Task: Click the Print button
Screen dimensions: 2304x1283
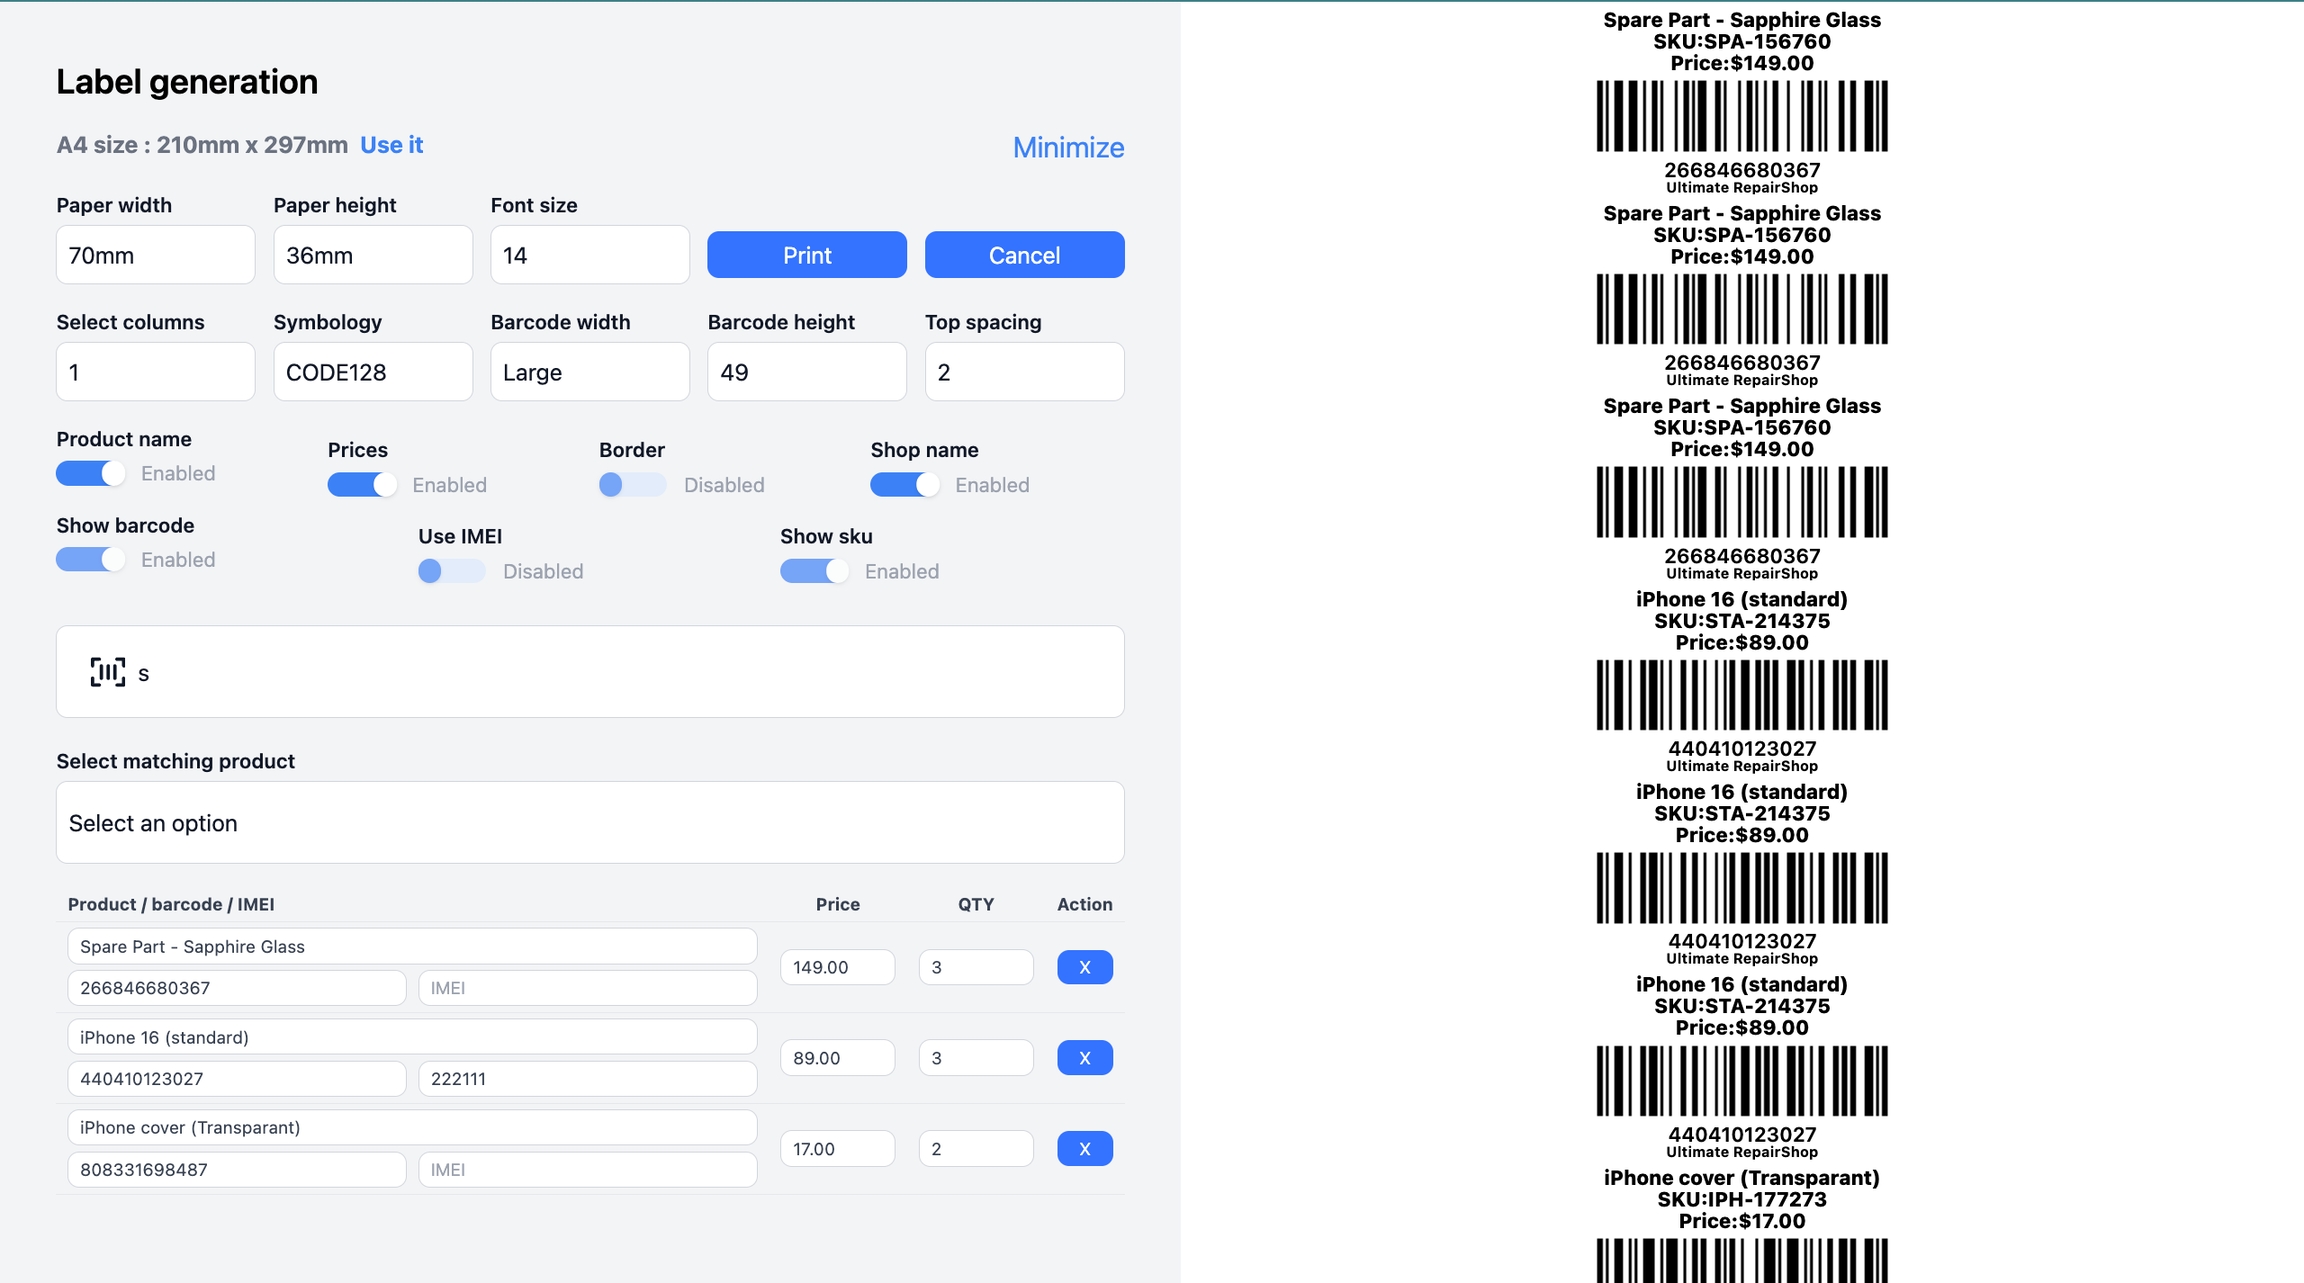Action: click(x=806, y=255)
